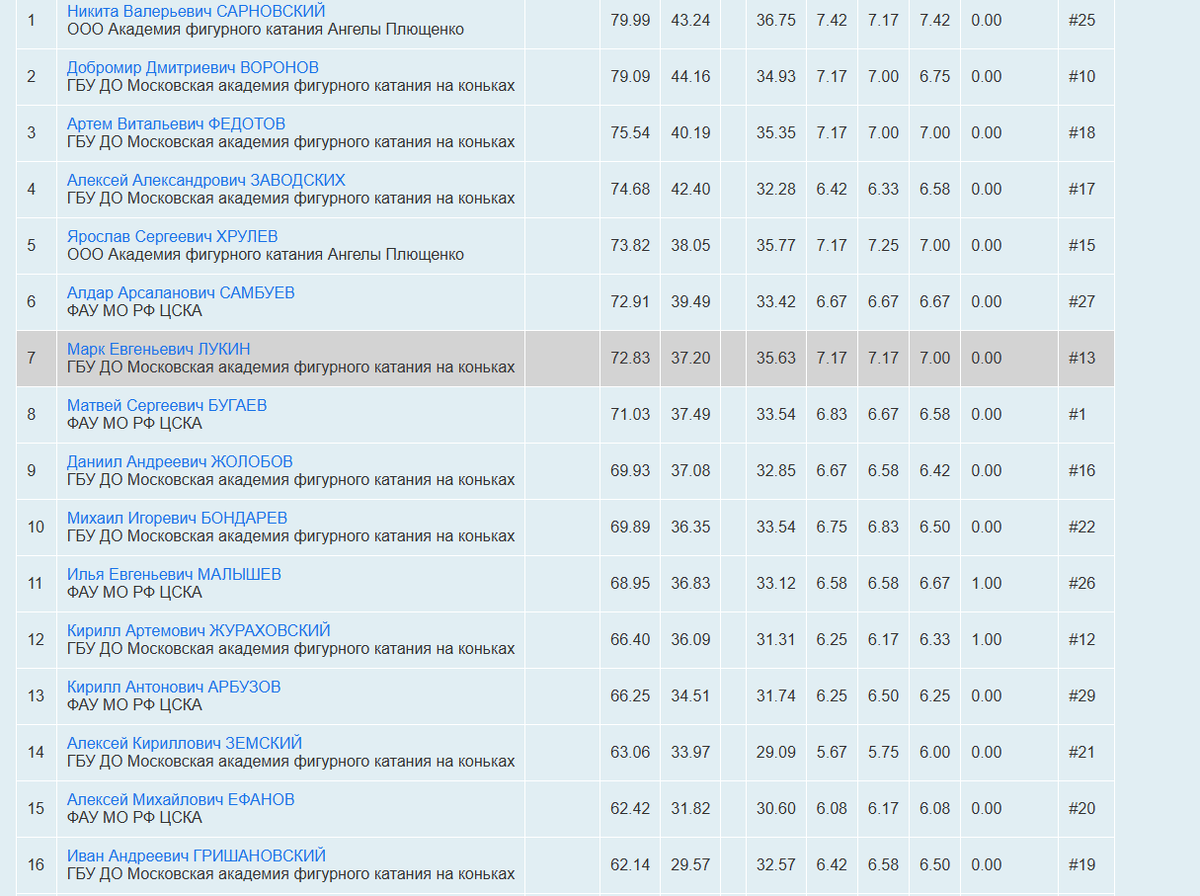Click Марк Евгеньевич ЛУКИН name link

click(159, 349)
